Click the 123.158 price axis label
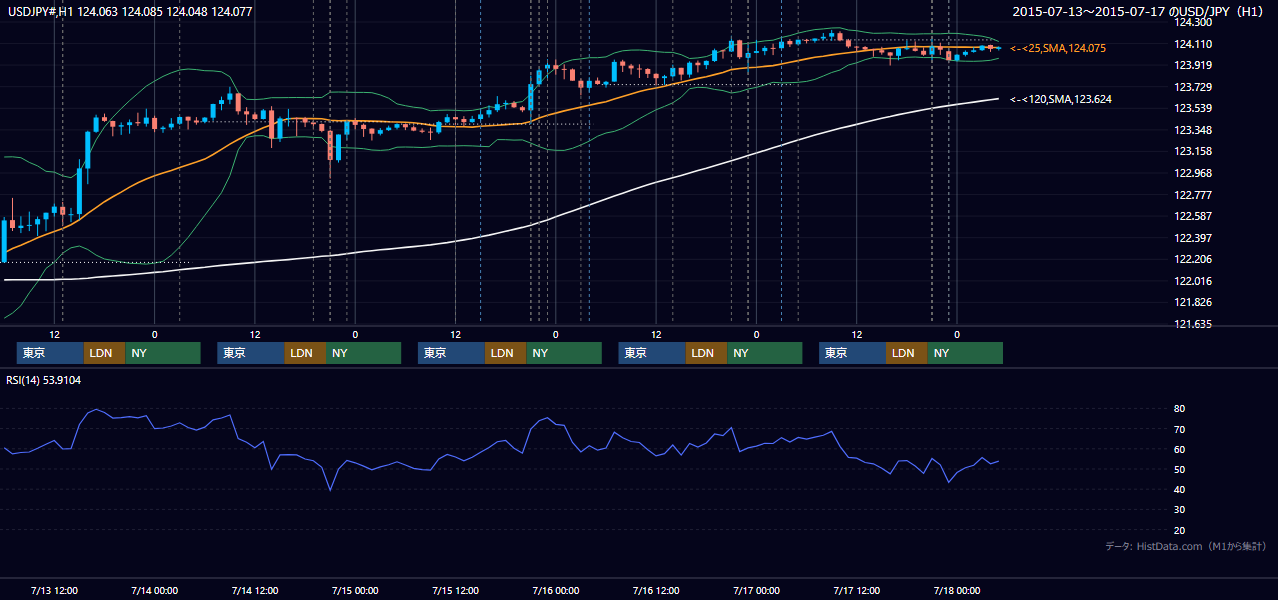The image size is (1278, 600). coord(1192,152)
